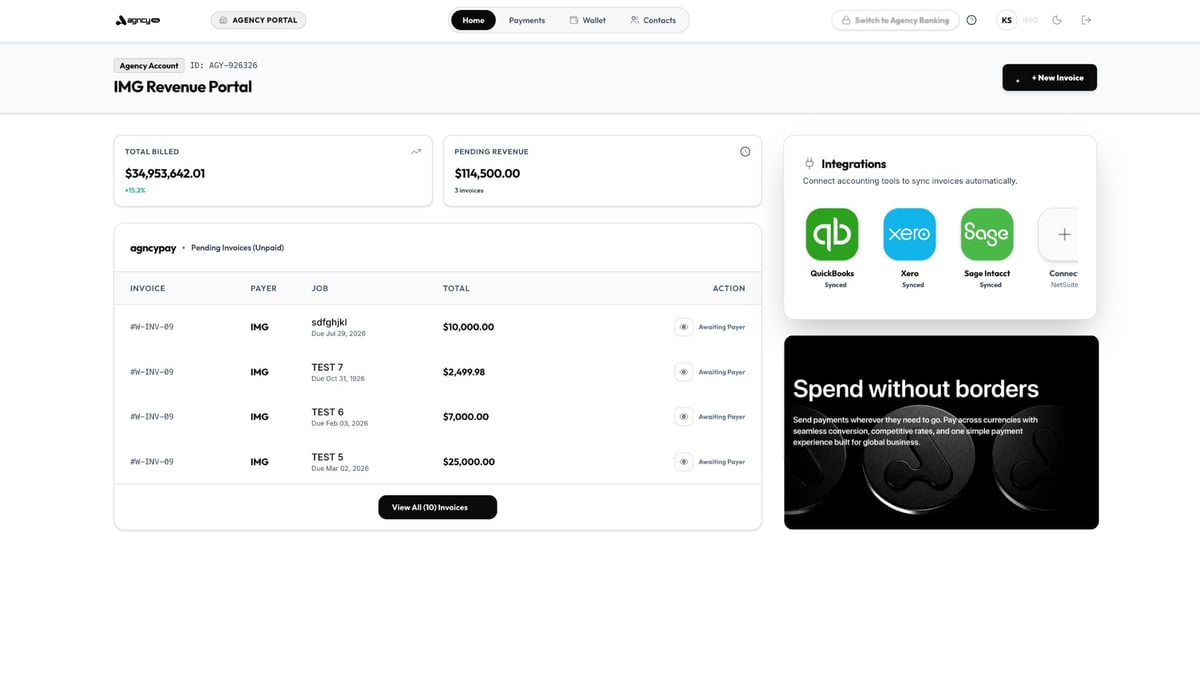Click Awaiting Payer status in sdfghjkl row
The width and height of the screenshot is (1200, 675).
point(722,327)
